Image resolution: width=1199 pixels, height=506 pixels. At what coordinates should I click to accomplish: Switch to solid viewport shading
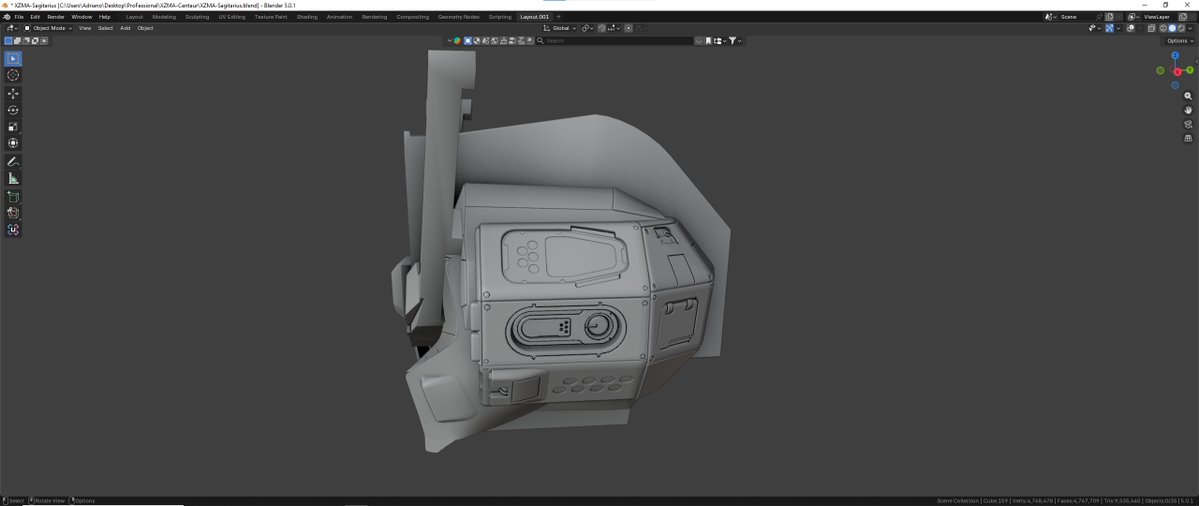pyautogui.click(x=1172, y=28)
